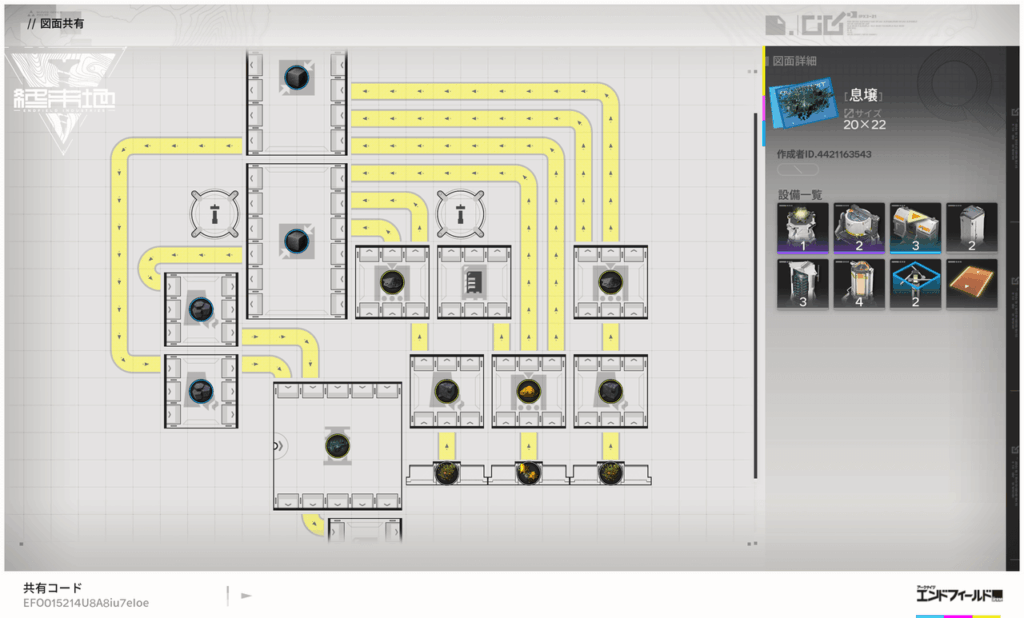
Task: Click the creator ID 4421163543 text
Action: (824, 155)
